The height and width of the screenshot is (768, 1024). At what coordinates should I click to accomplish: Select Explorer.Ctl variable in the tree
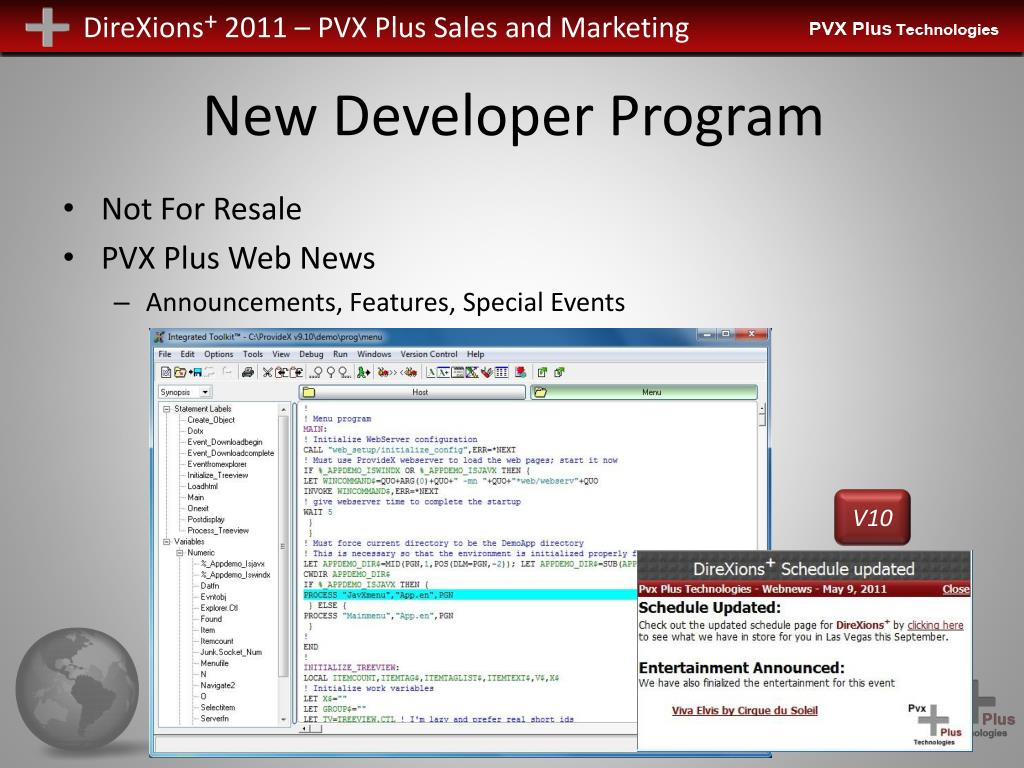tap(219, 608)
